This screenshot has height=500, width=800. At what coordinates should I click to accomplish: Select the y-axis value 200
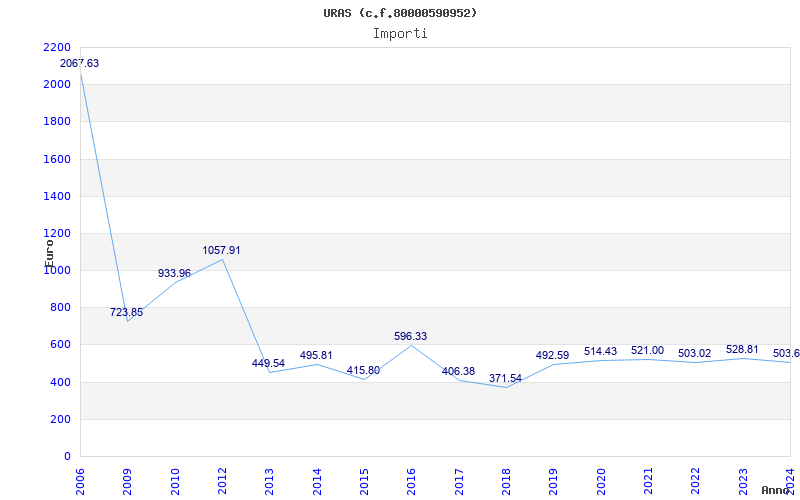(x=60, y=419)
